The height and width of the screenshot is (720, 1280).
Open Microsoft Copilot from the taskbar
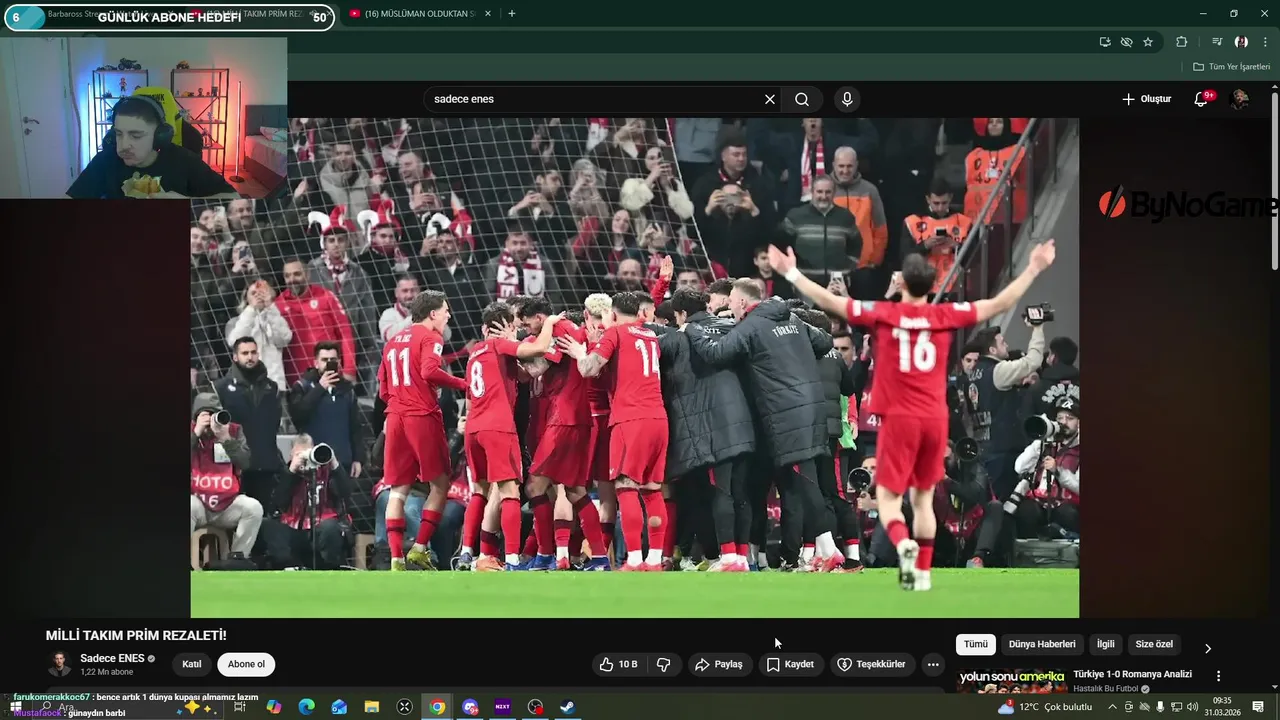[x=273, y=707]
